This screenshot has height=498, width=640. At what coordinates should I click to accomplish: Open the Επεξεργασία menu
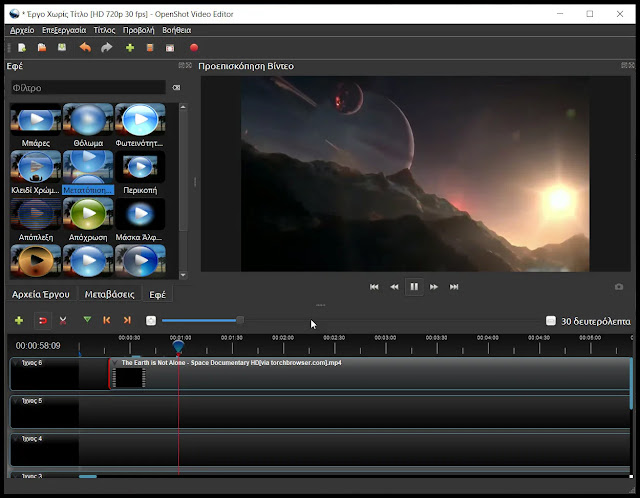point(64,30)
